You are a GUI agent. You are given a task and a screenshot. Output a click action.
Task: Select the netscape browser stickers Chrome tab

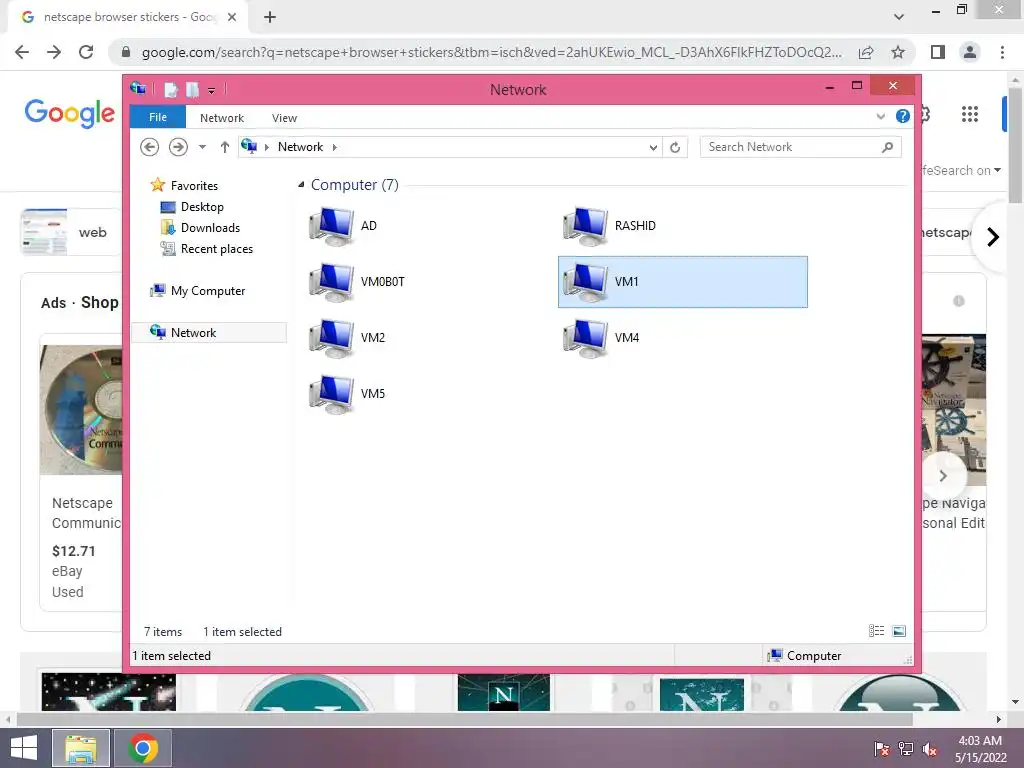coord(129,17)
